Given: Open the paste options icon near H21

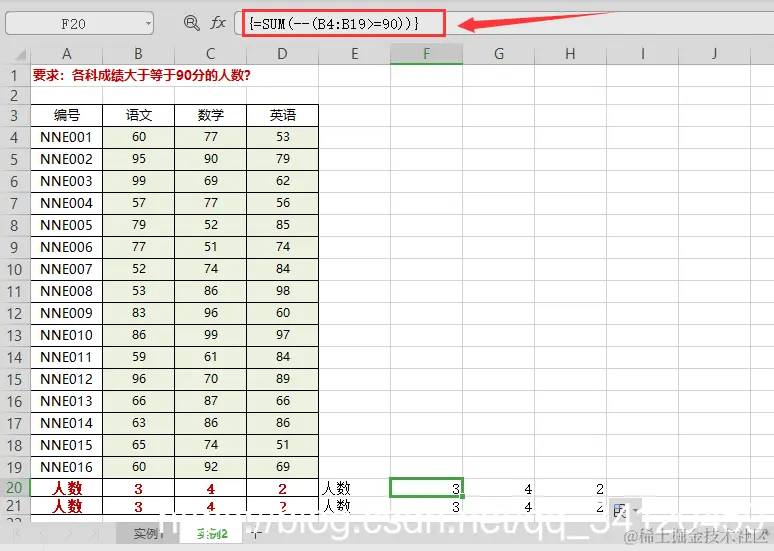Looking at the screenshot, I should (x=625, y=510).
